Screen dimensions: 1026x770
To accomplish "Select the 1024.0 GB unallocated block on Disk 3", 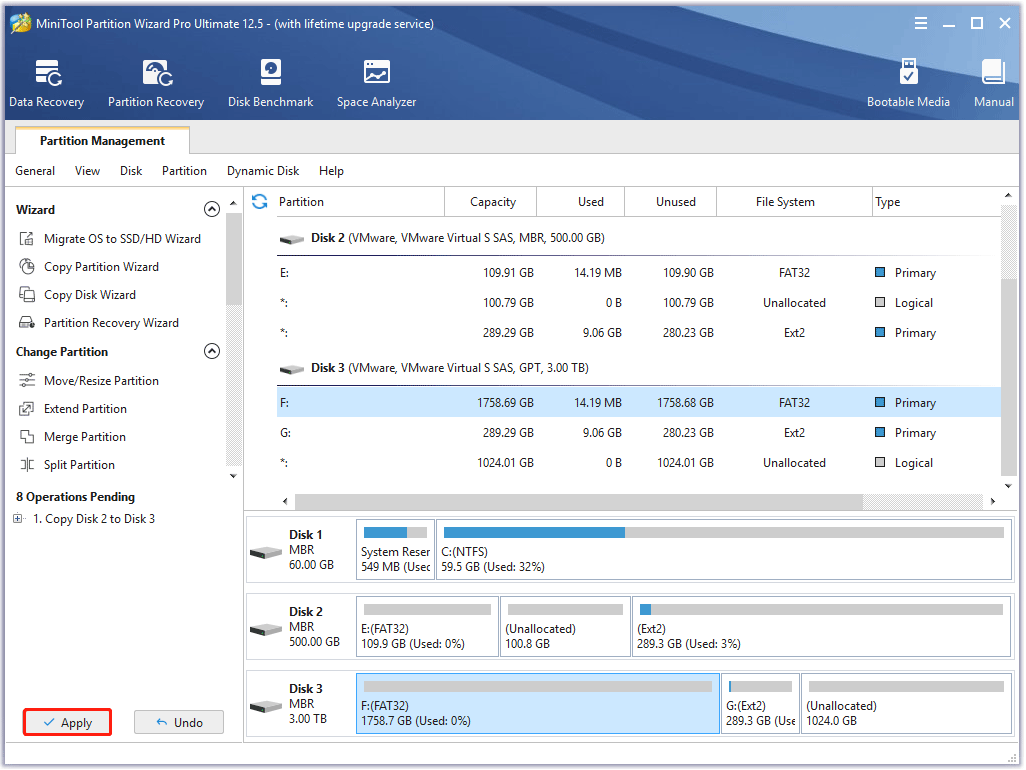I will (906, 703).
